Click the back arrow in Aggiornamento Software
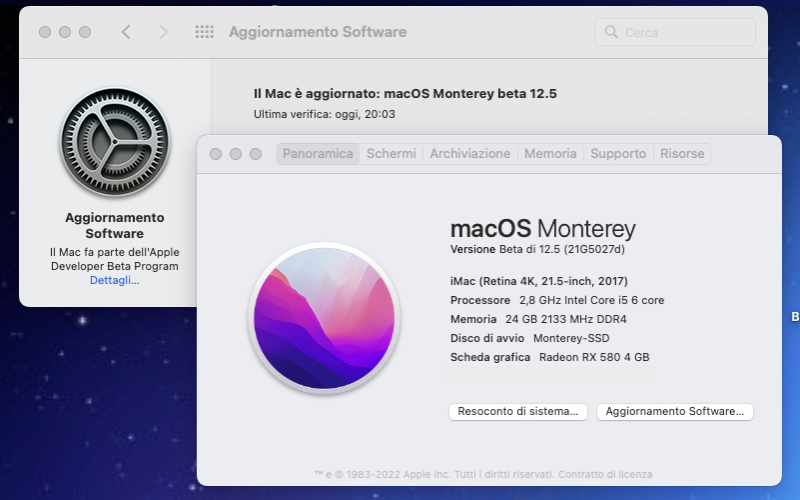The width and height of the screenshot is (800, 500). point(126,32)
